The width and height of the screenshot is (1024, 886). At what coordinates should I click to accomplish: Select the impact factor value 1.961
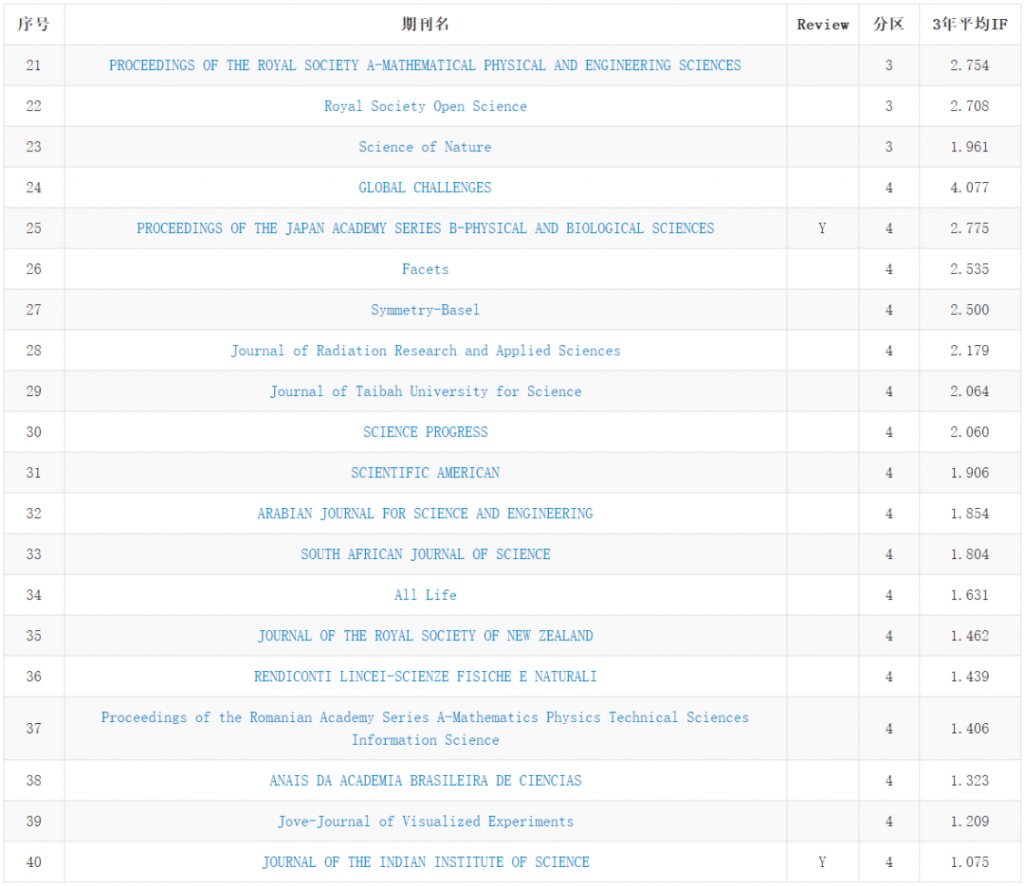click(970, 147)
